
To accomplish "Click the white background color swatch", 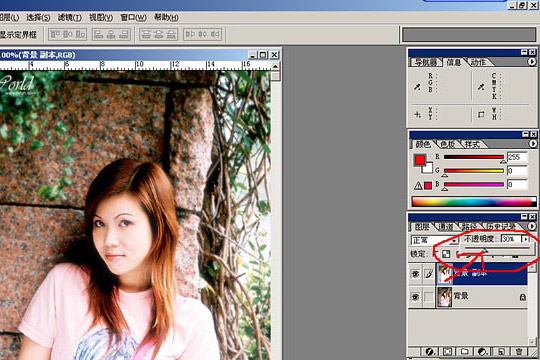I will tap(428, 168).
